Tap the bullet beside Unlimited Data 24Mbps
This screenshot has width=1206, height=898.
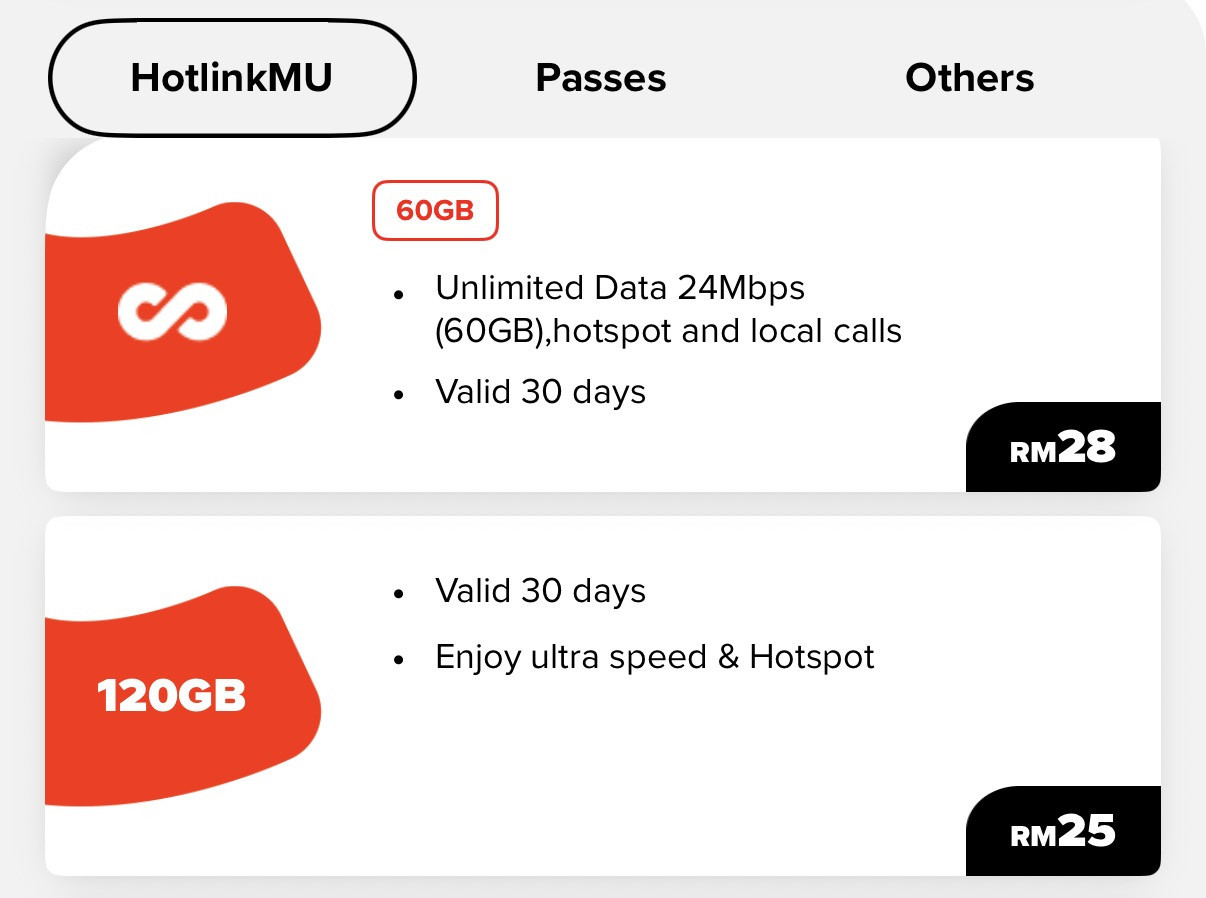pos(399,295)
